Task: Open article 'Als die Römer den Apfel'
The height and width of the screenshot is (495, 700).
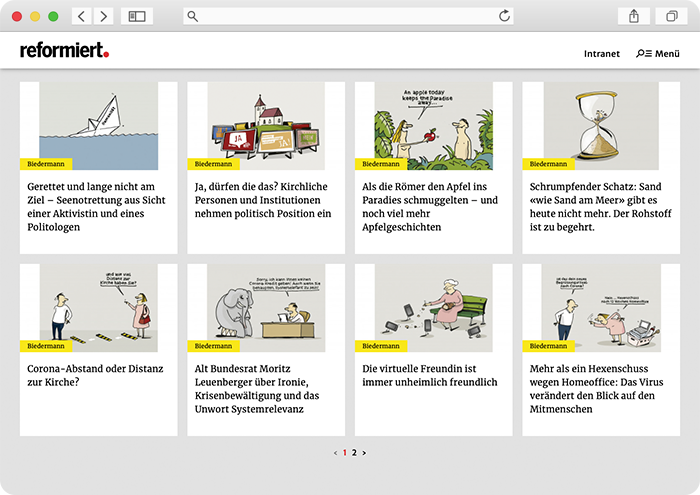Action: click(x=430, y=207)
